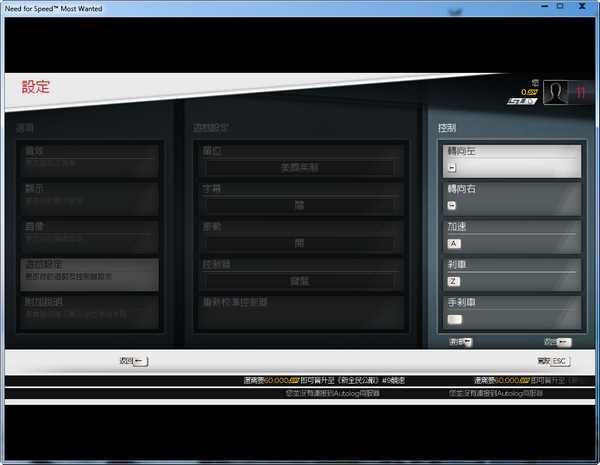Click the SP speed points badge icon

point(522,101)
